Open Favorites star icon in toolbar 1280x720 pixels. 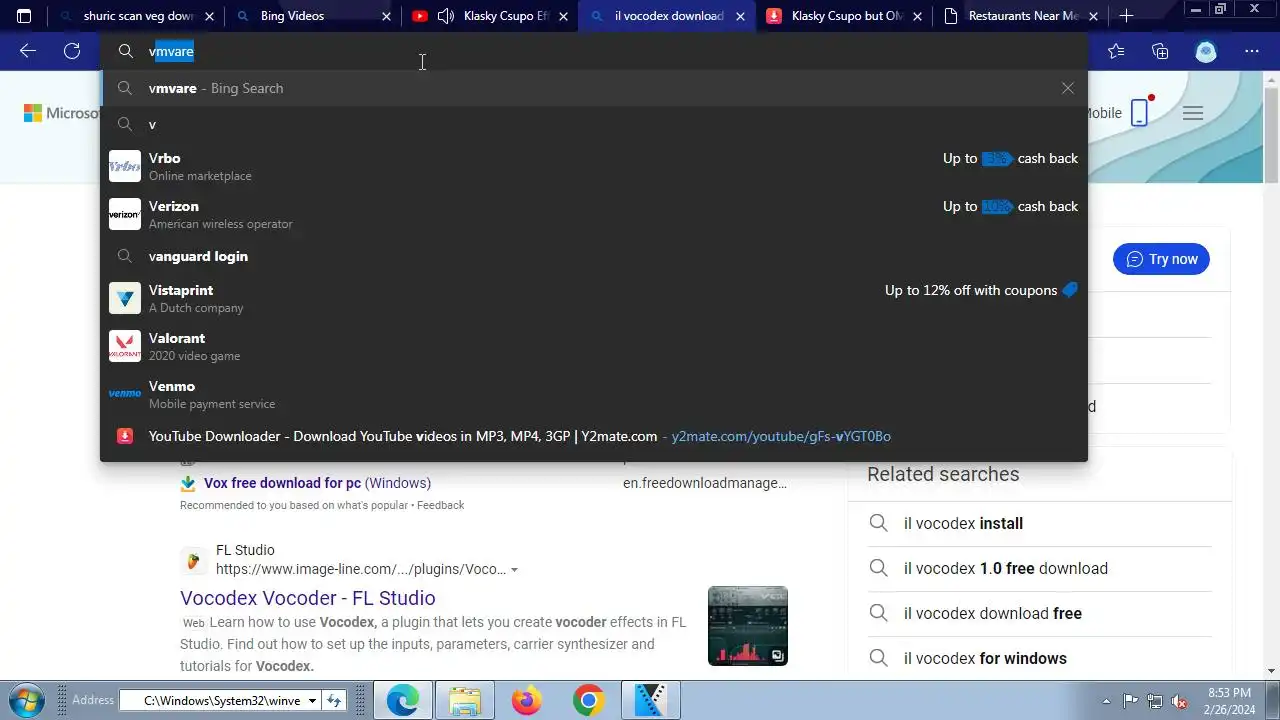pos(1116,52)
